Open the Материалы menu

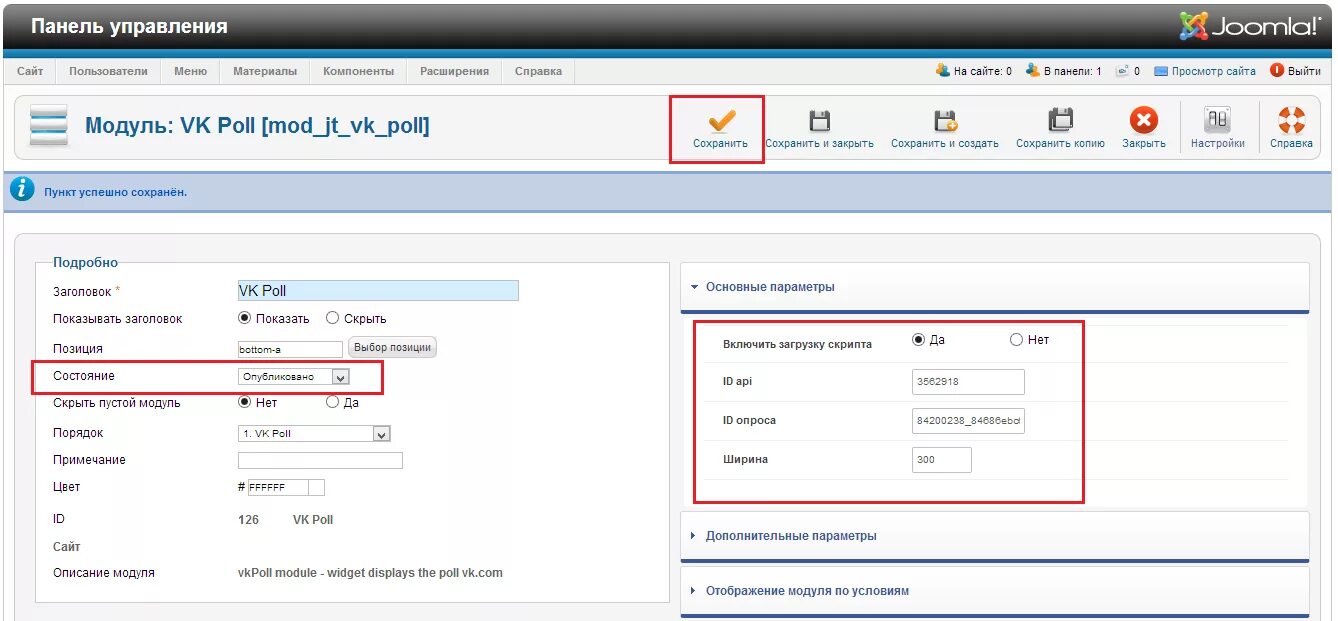point(265,71)
